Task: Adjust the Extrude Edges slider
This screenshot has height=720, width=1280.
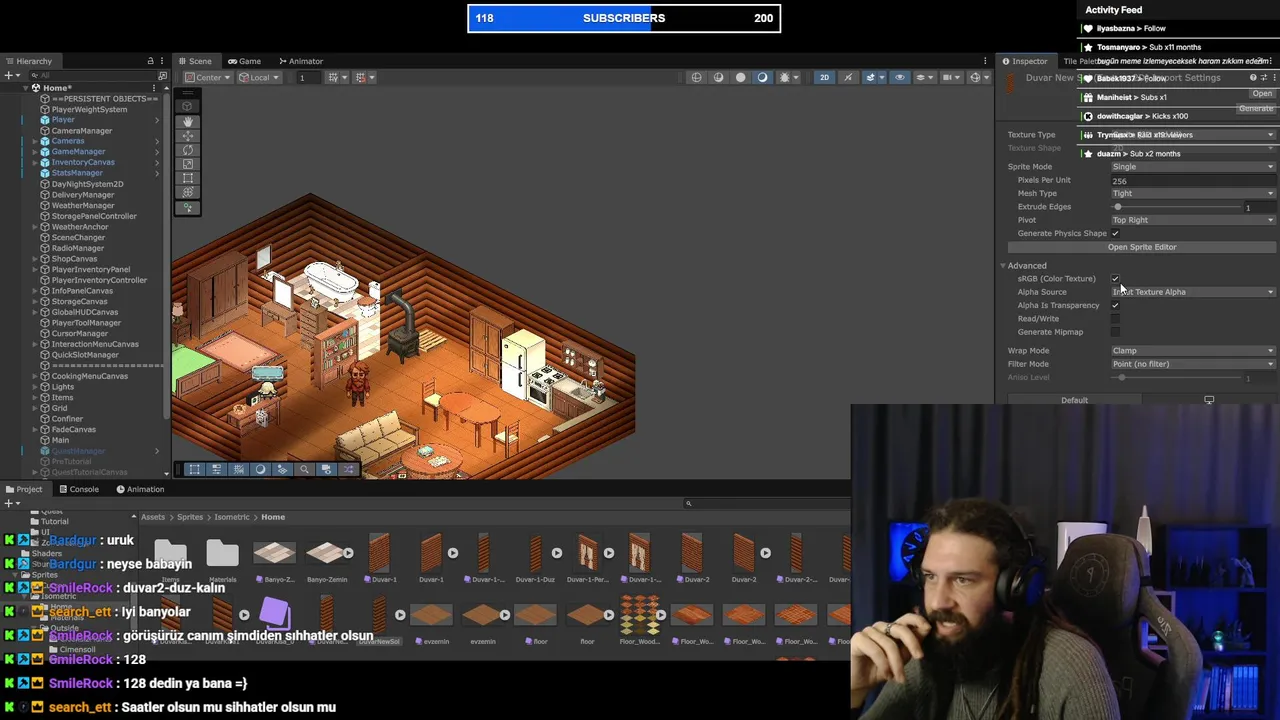Action: tap(1175, 207)
